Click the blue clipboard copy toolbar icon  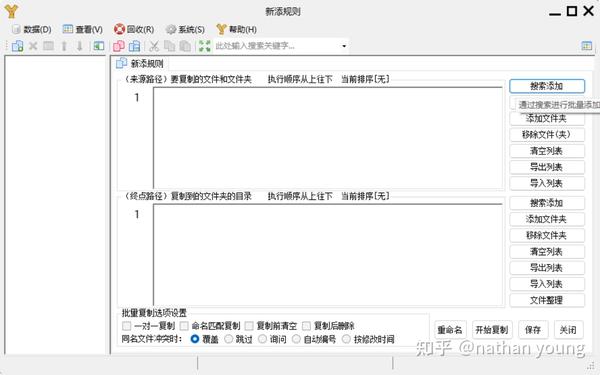coord(134,46)
